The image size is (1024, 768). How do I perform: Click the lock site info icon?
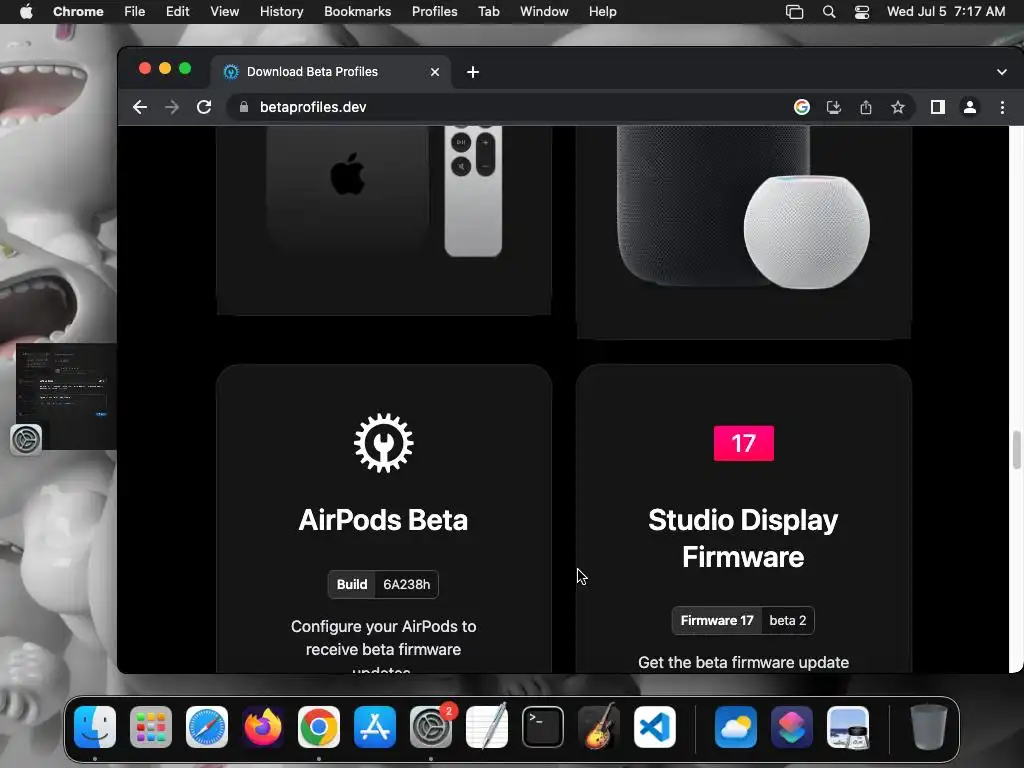[x=244, y=107]
